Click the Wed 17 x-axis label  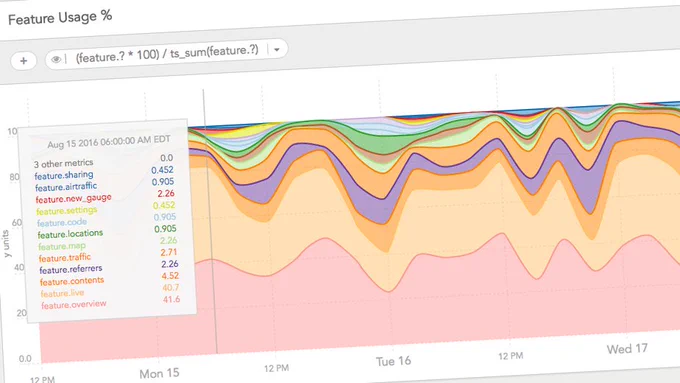coord(627,349)
